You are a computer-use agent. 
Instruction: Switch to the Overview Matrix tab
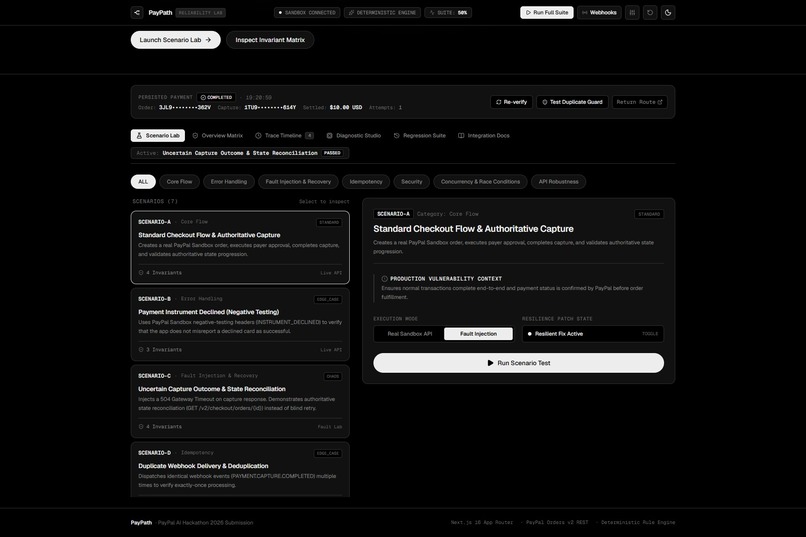pos(217,136)
